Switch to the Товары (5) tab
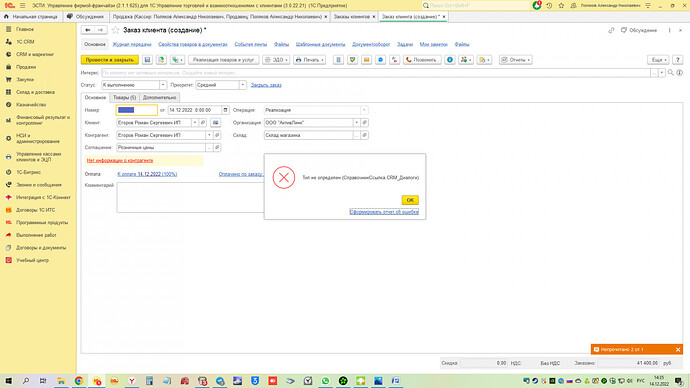 coord(125,98)
